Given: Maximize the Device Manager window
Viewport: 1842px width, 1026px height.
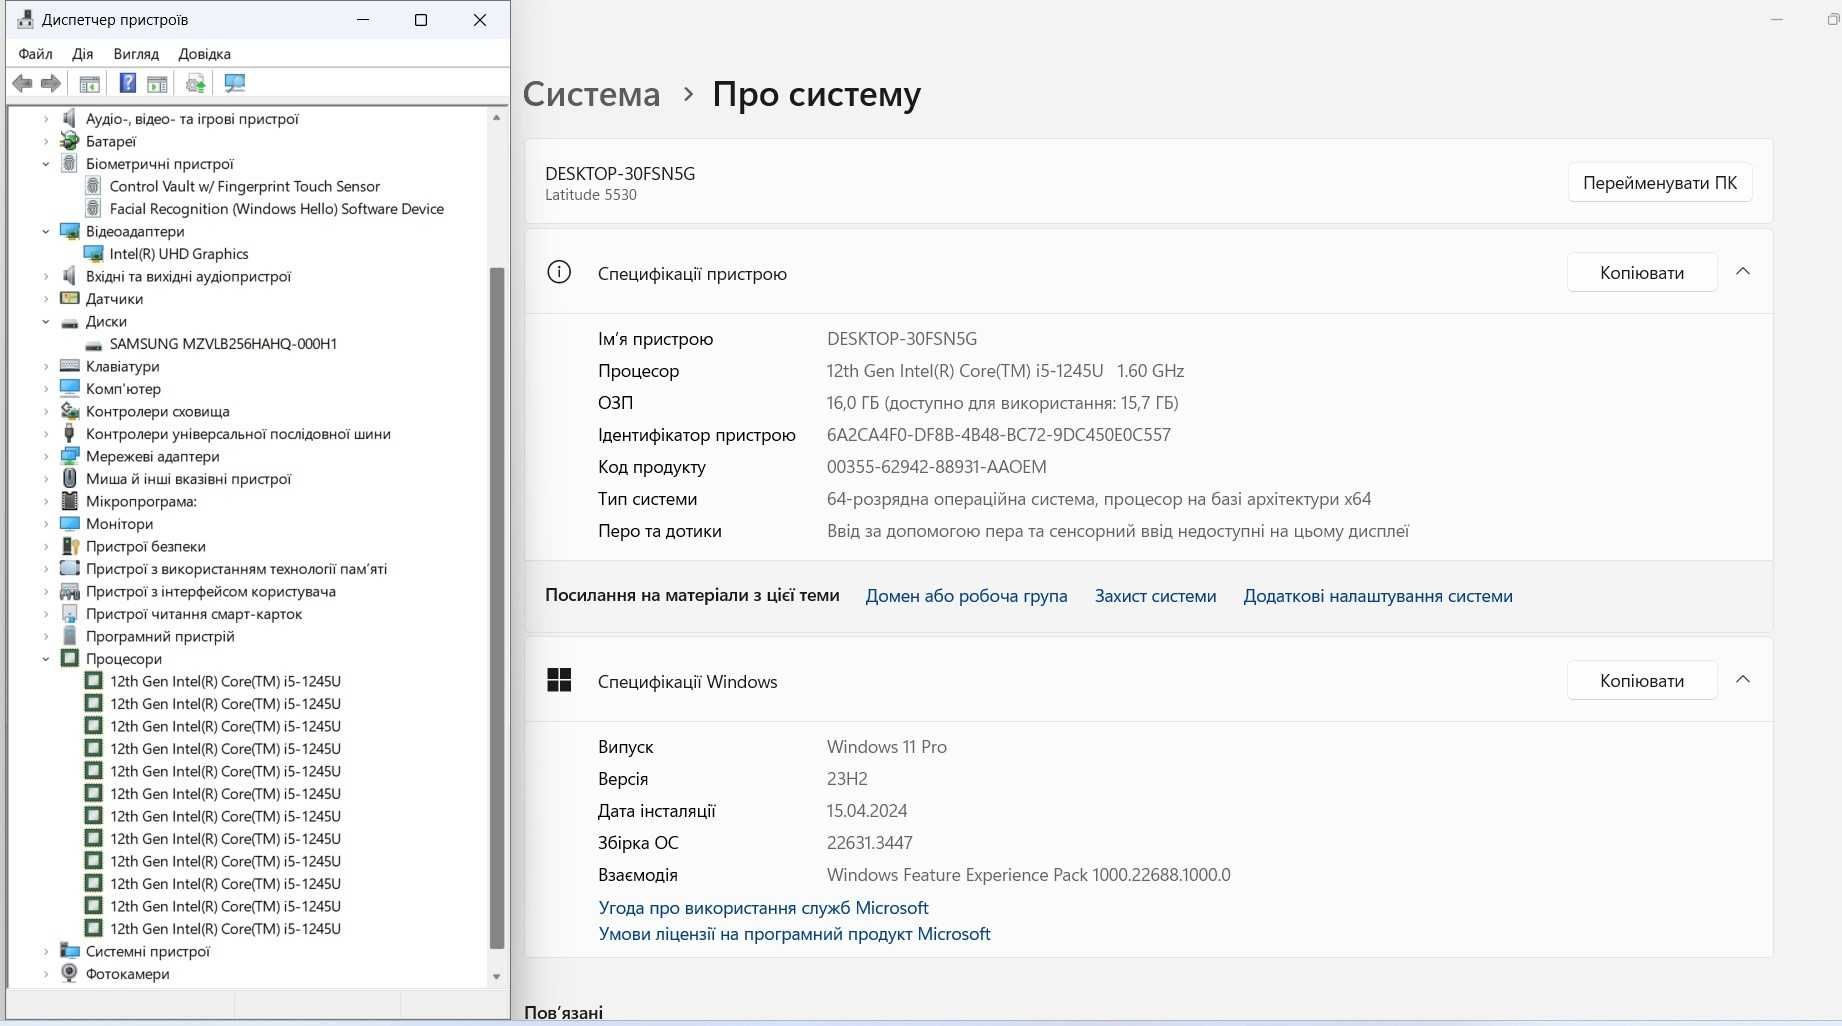Looking at the screenshot, I should pos(421,20).
